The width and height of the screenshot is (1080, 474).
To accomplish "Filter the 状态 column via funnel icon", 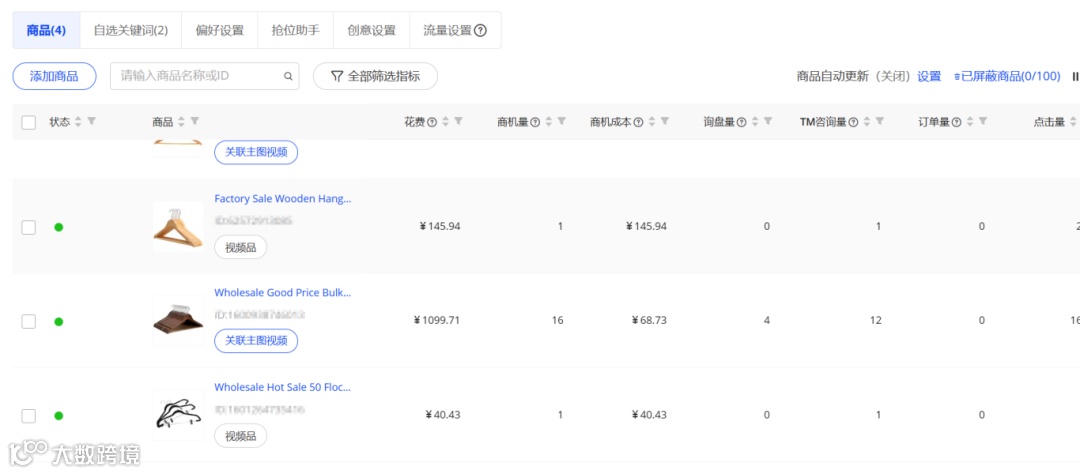I will point(91,122).
